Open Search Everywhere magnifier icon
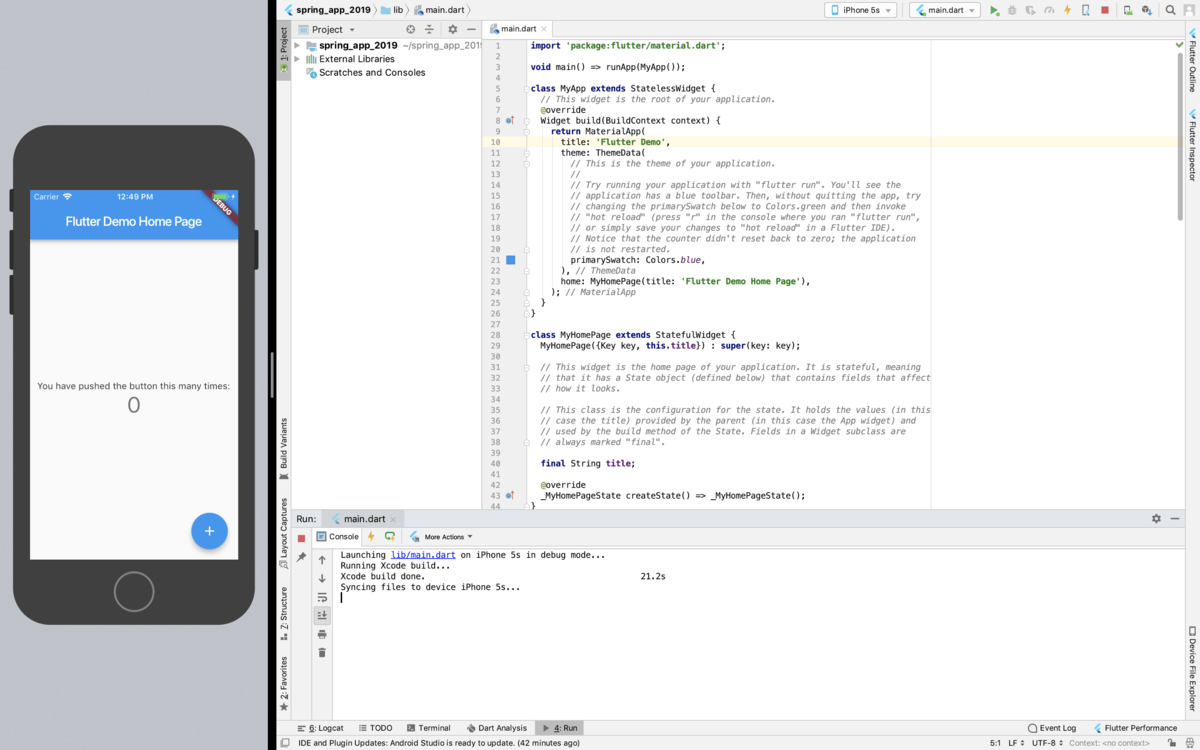Viewport: 1200px width, 750px height. point(1170,10)
